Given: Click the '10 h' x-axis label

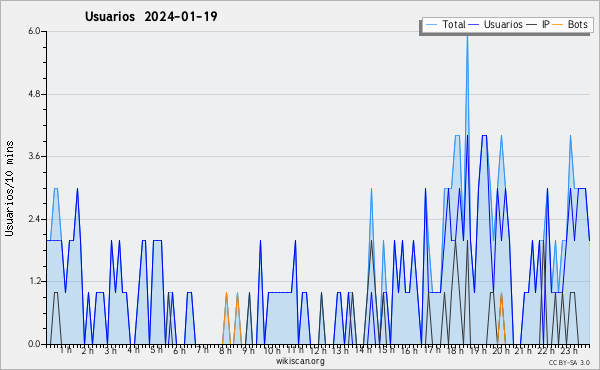Looking at the screenshot, I should click(272, 351).
